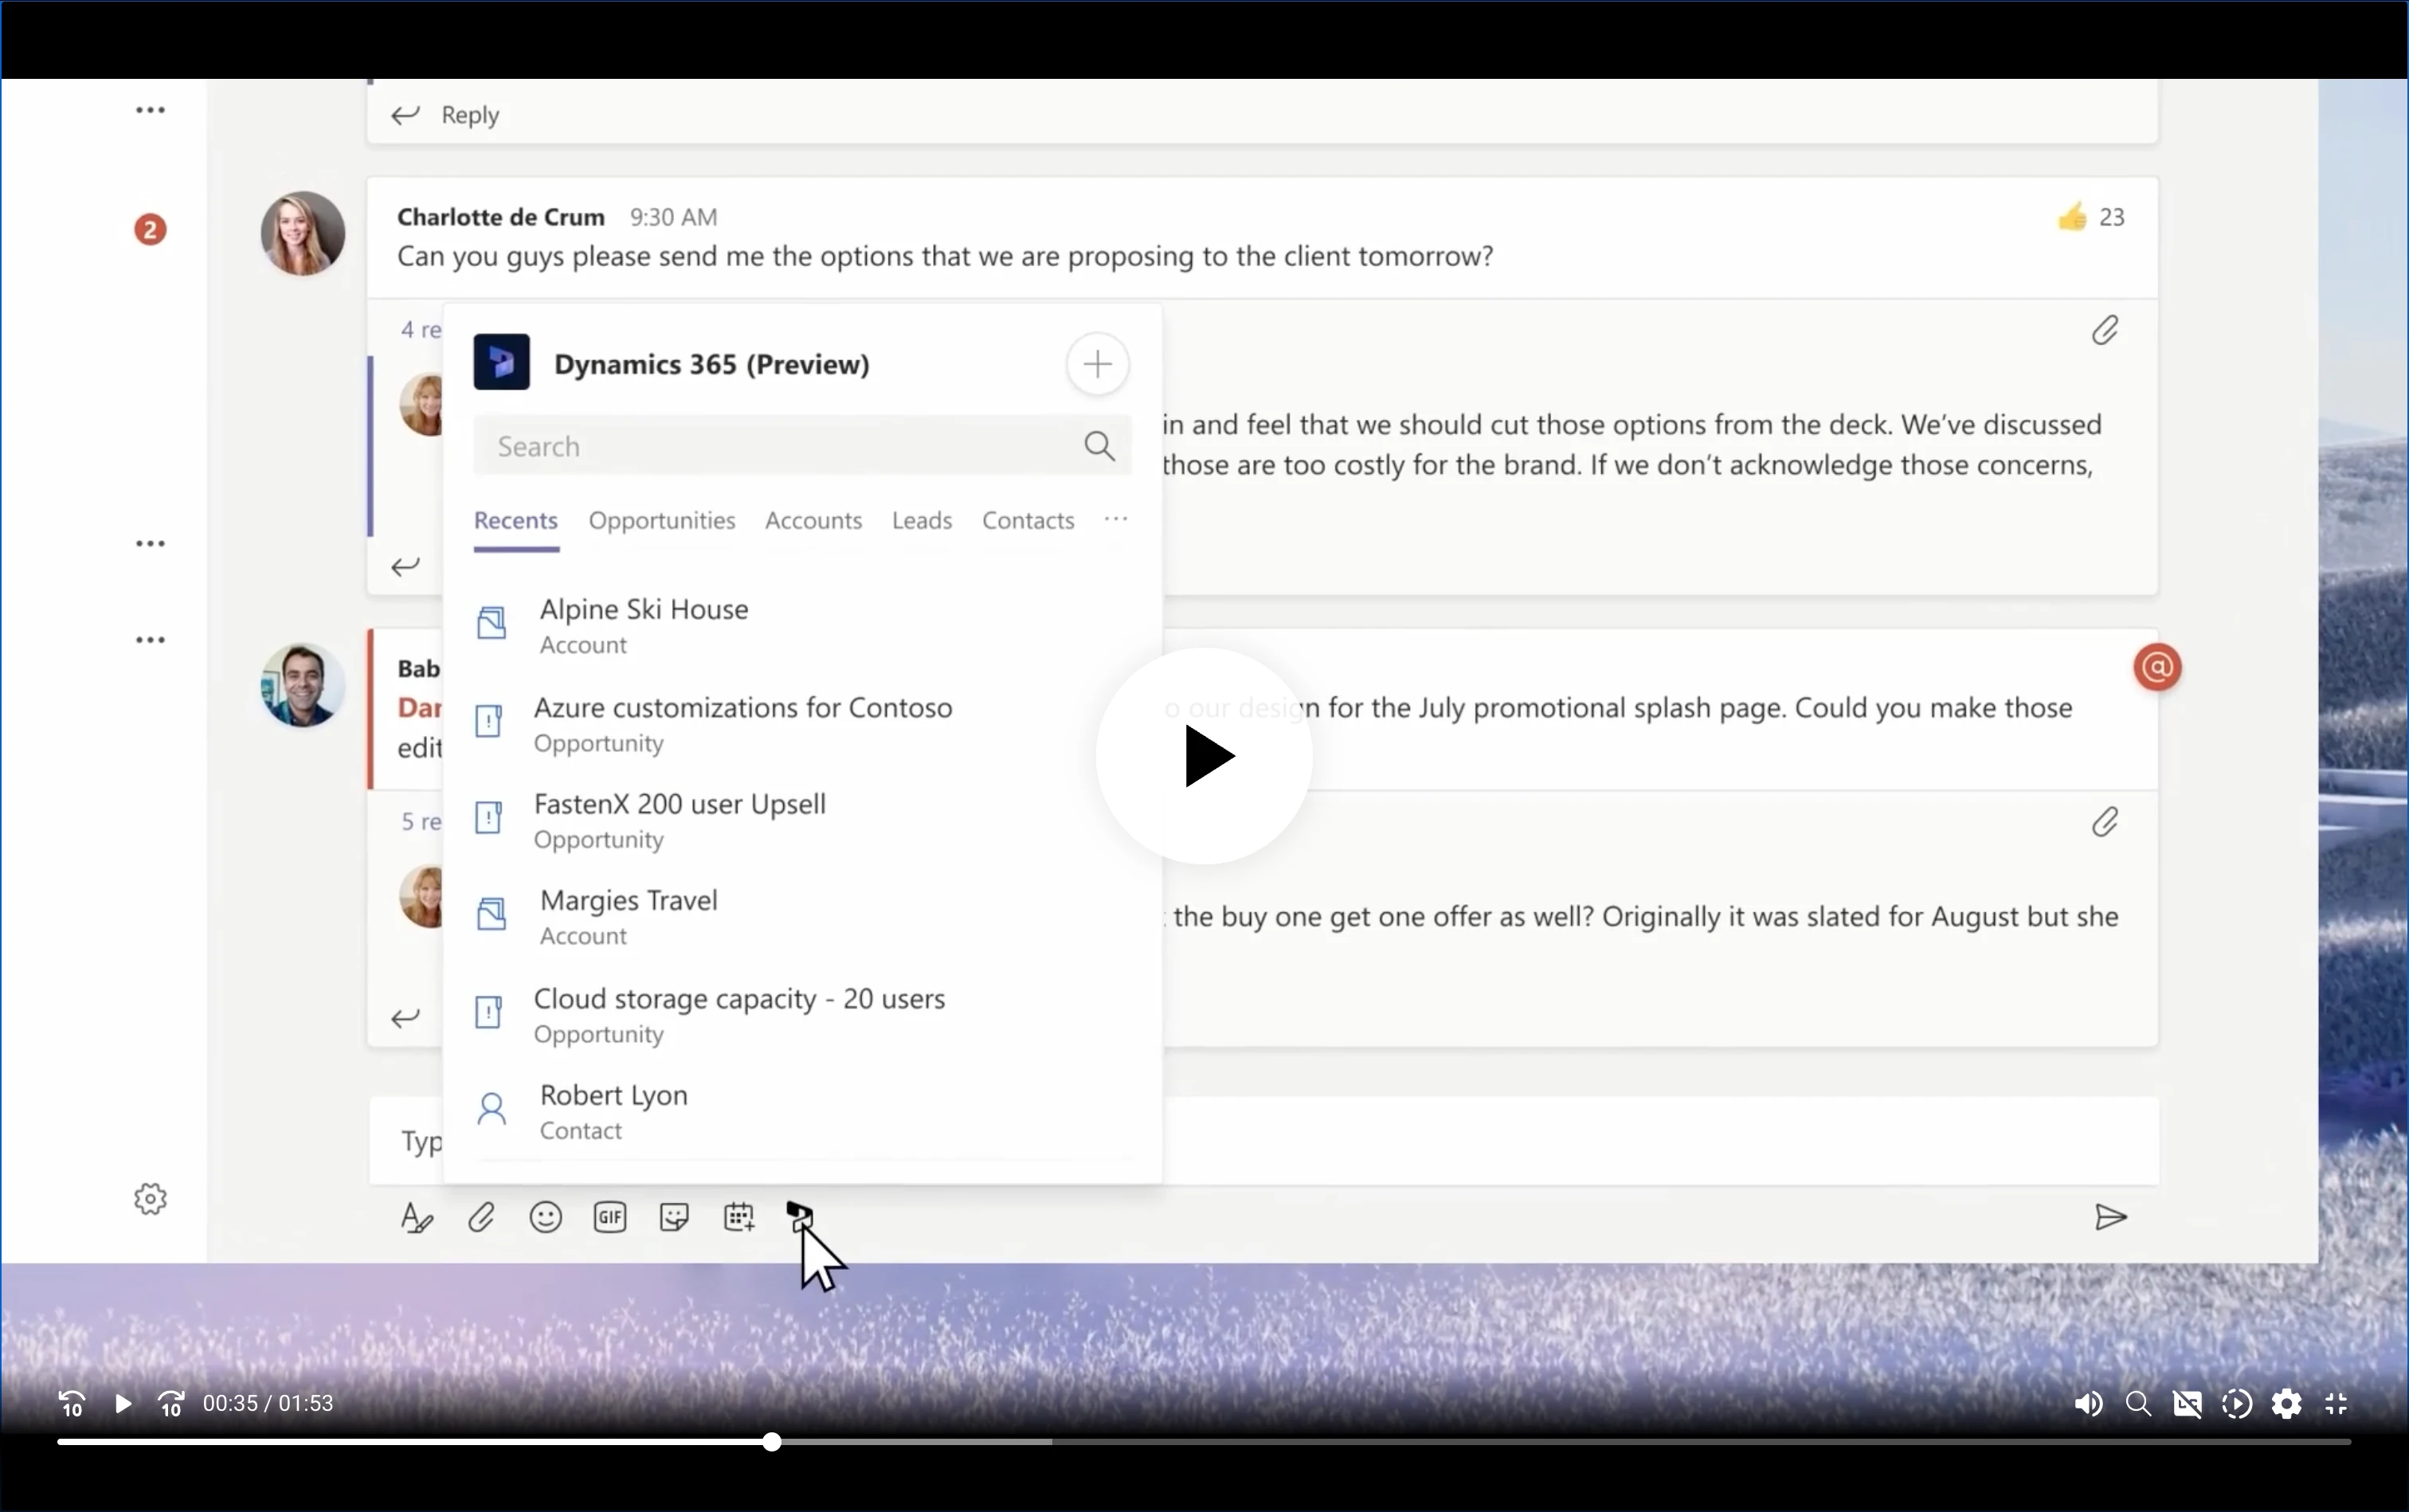
Task: Open Teams settings gear in left sidebar
Action: (150, 1199)
